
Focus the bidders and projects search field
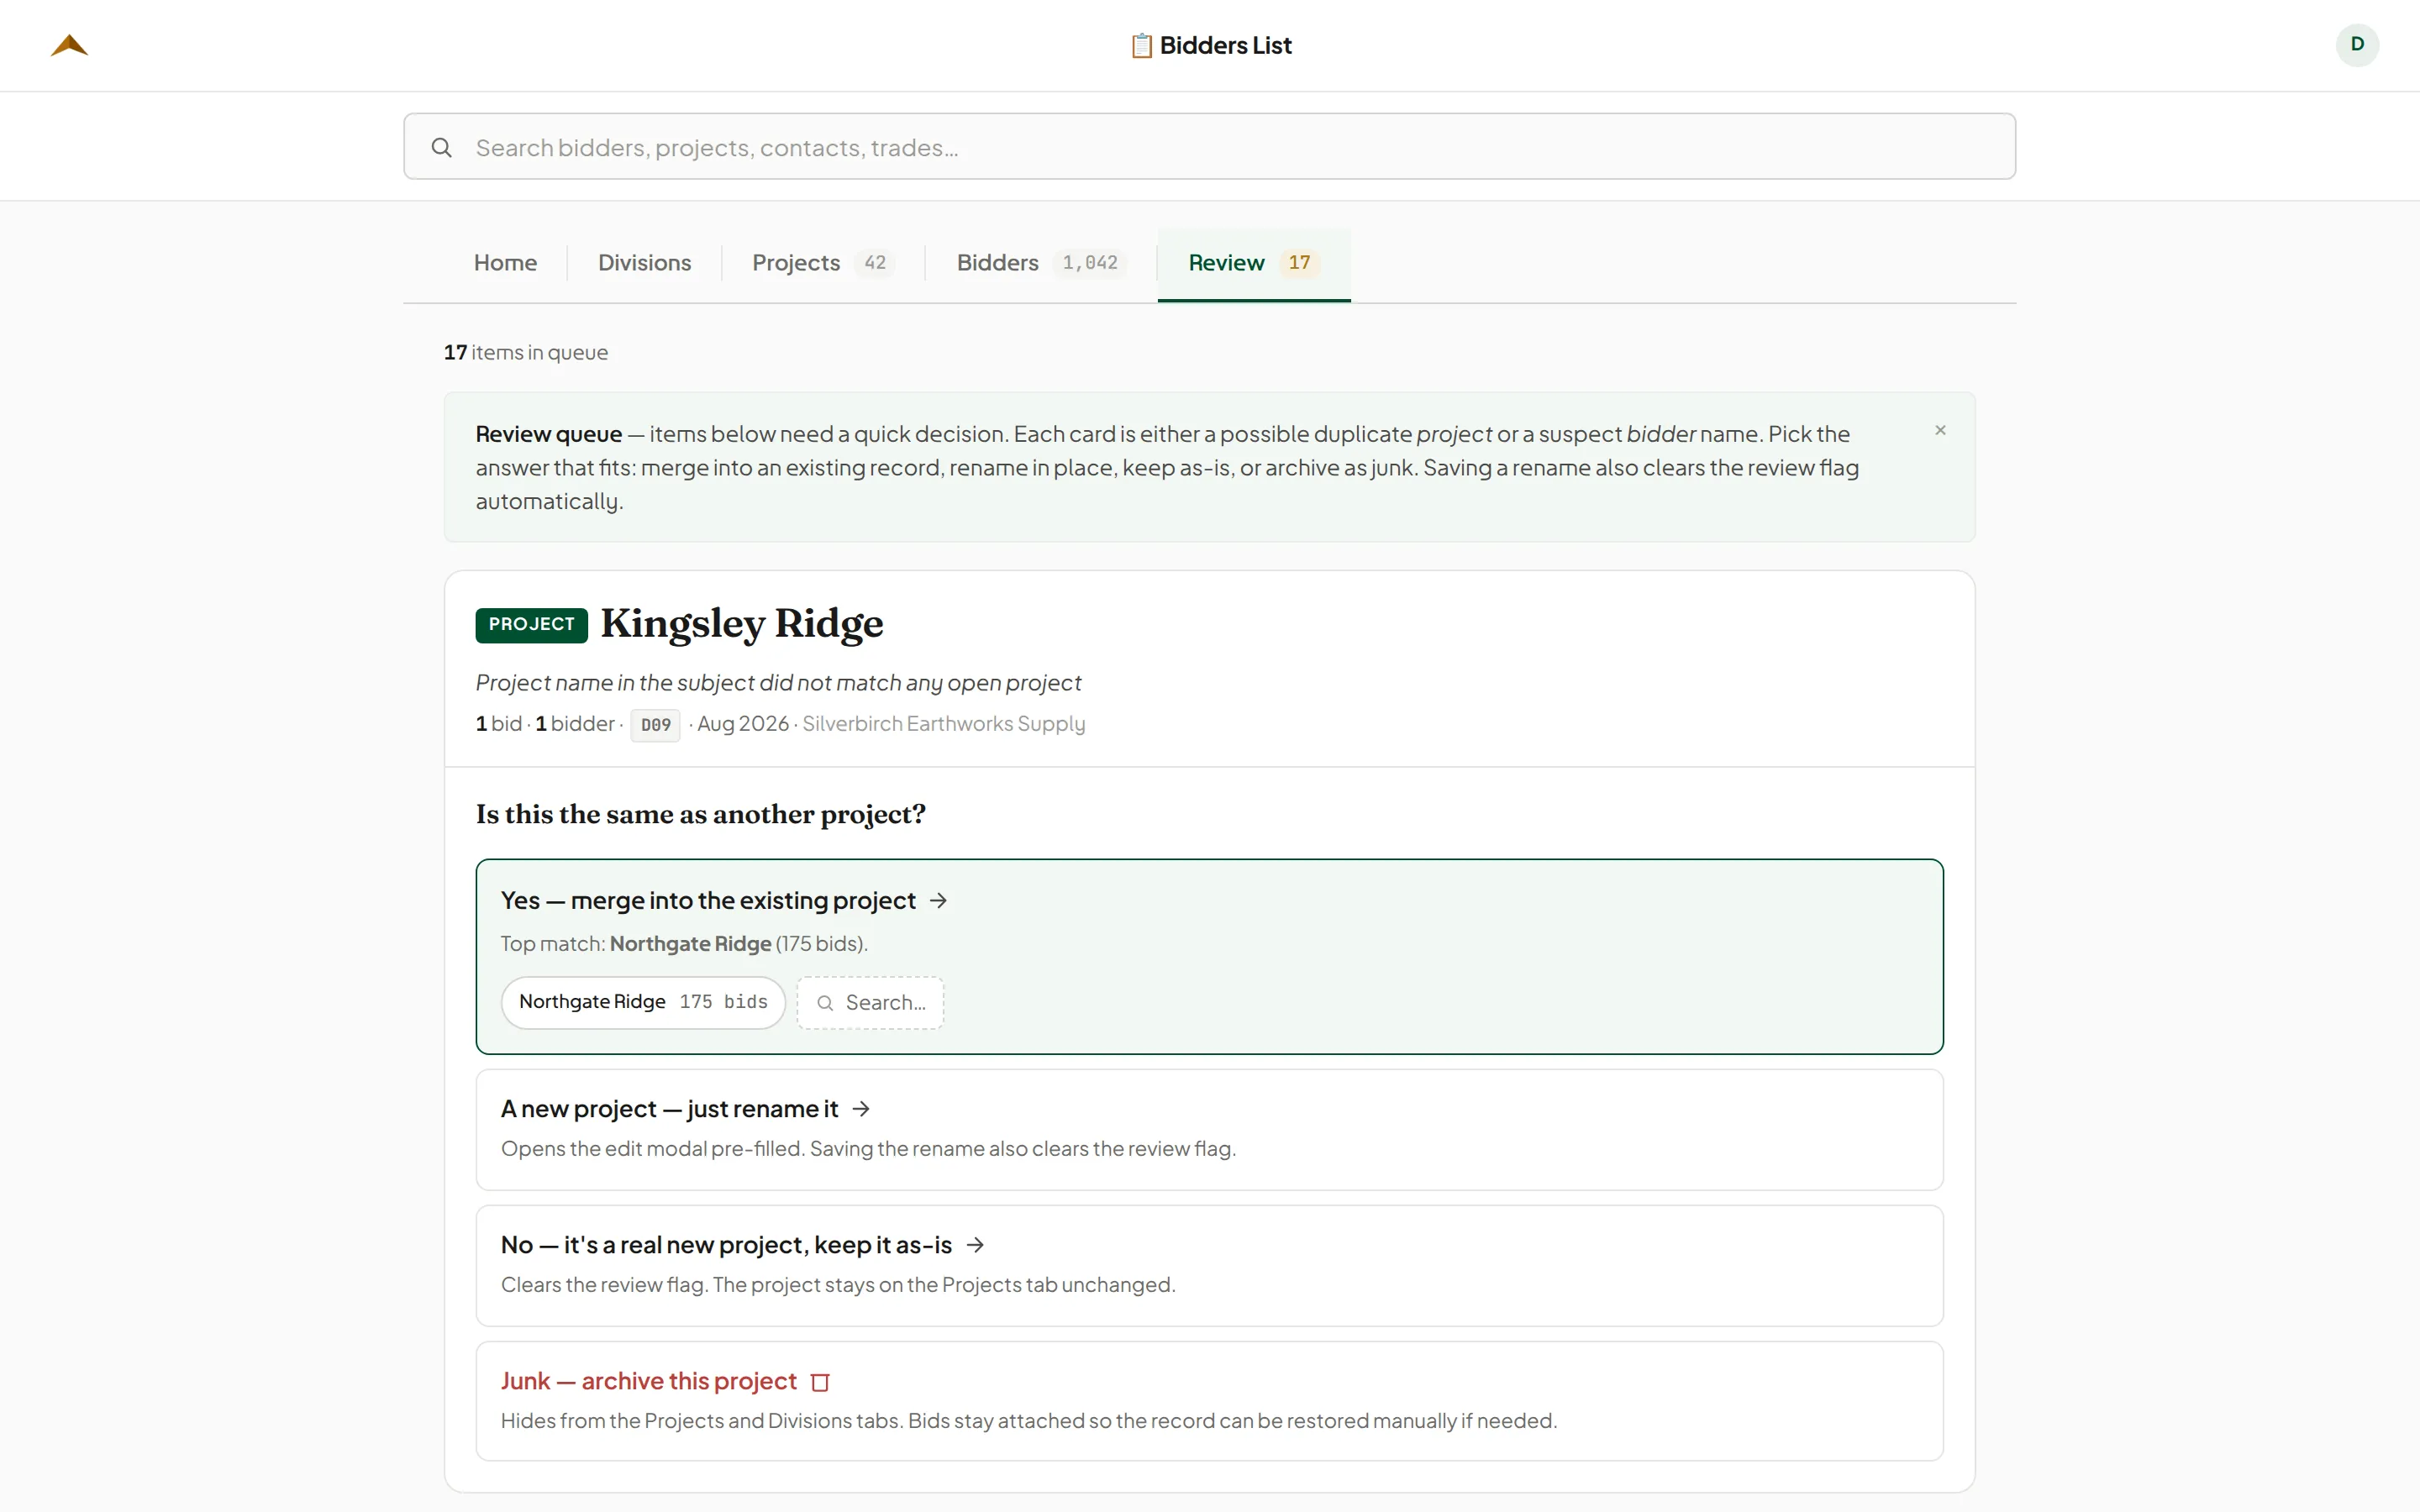1209,147
